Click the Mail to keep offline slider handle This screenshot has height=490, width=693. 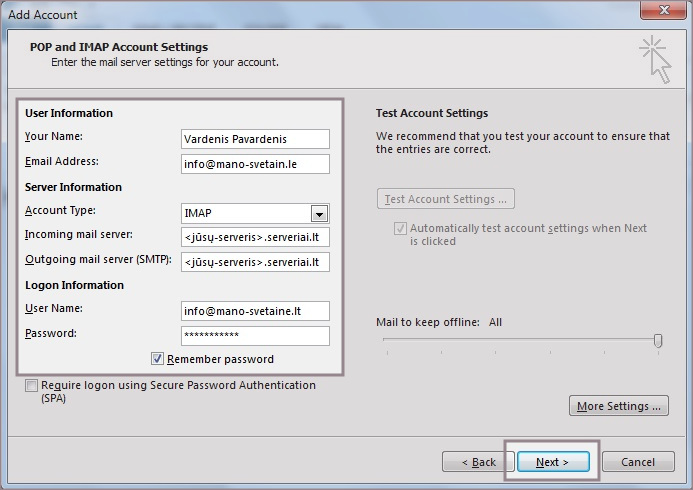pos(658,341)
